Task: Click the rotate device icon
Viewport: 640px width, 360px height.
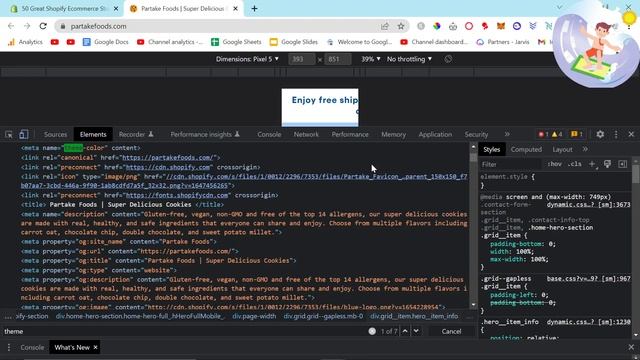Action: click(448, 59)
